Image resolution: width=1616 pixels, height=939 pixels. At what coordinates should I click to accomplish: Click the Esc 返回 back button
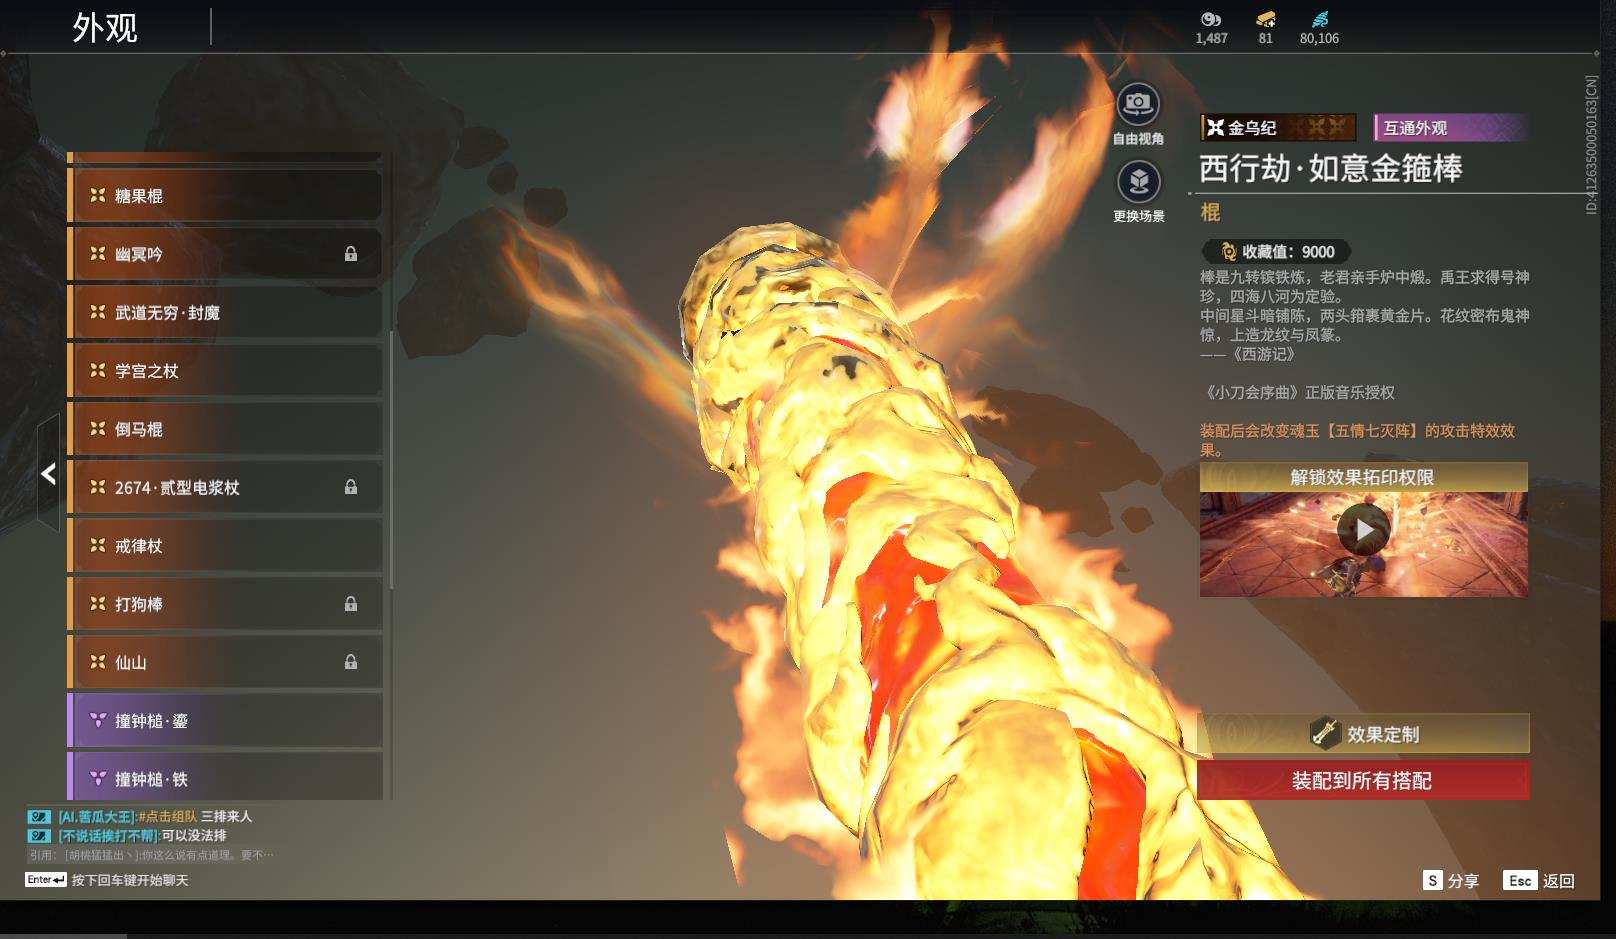tap(1539, 881)
